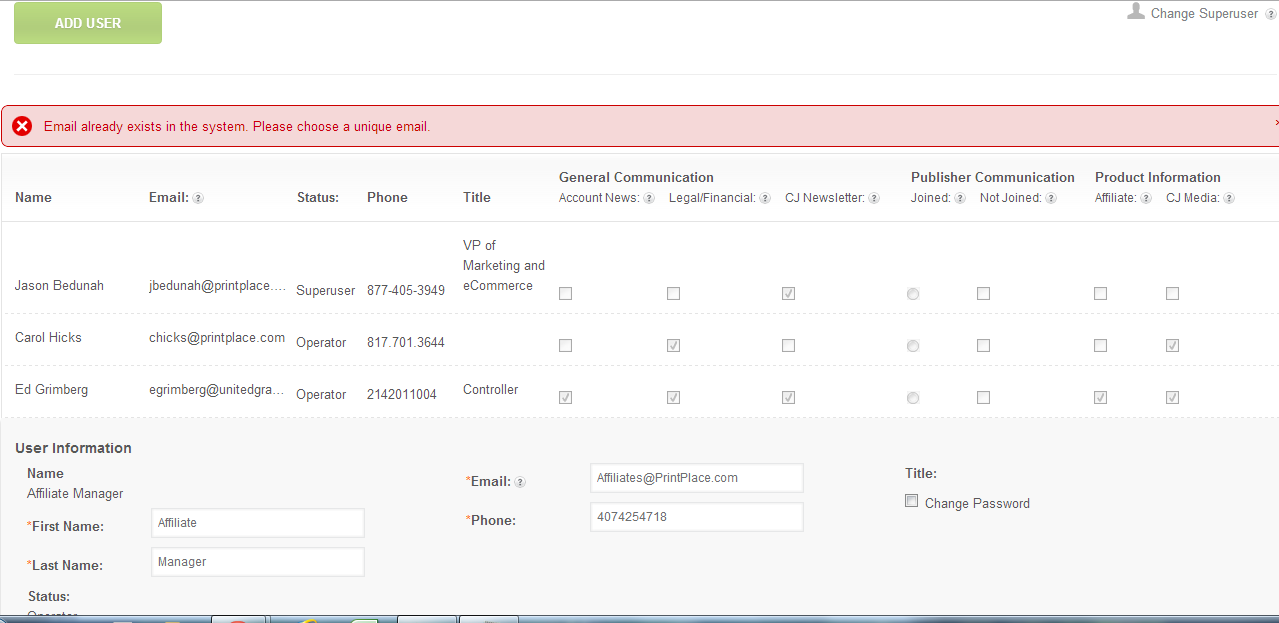Click the First Name text field
The image size is (1279, 623).
pos(257,523)
